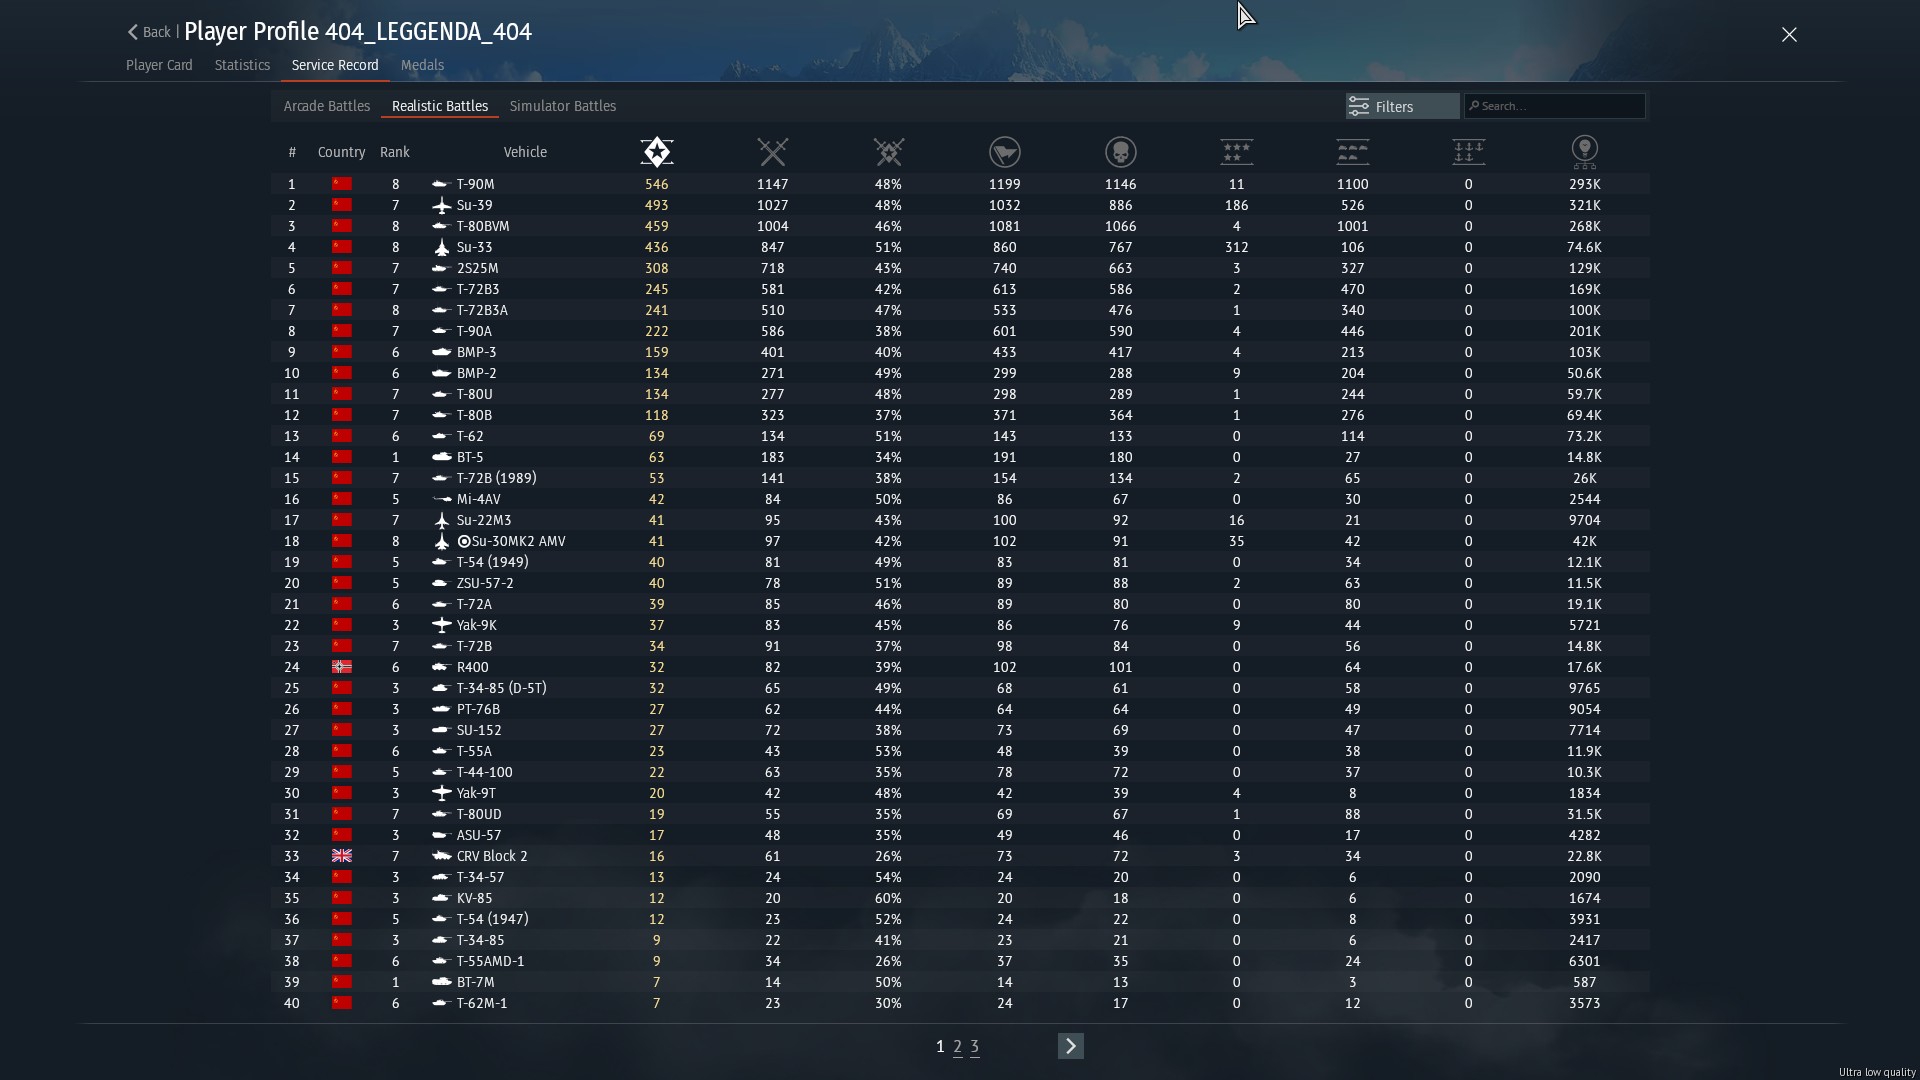Viewport: 1920px width, 1080px height.
Task: Sort by air targets destroyed stars icon
Action: click(1236, 152)
